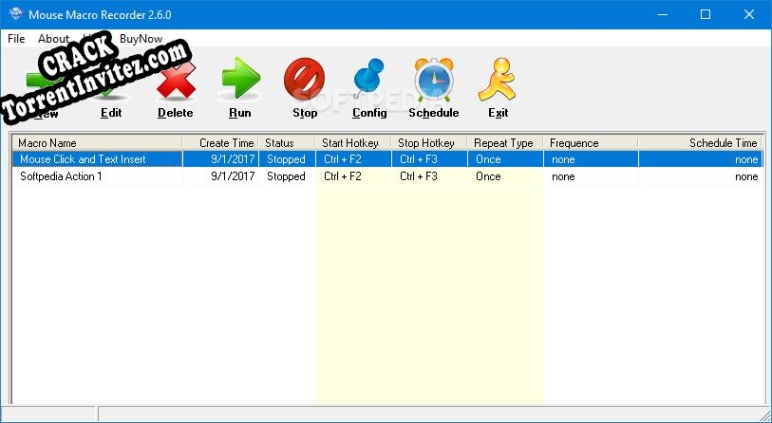Click Ctrl + F2 in Softpedia Action 1 row
This screenshot has width=772, height=423.
(343, 176)
